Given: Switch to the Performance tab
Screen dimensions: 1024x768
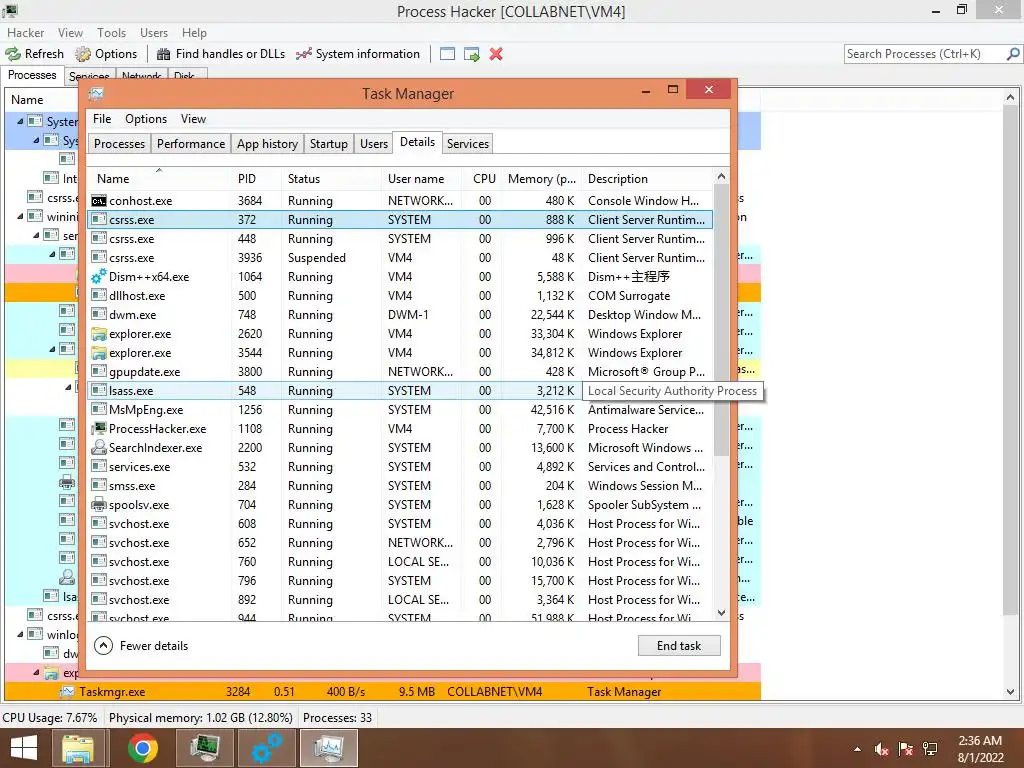Looking at the screenshot, I should (191, 144).
